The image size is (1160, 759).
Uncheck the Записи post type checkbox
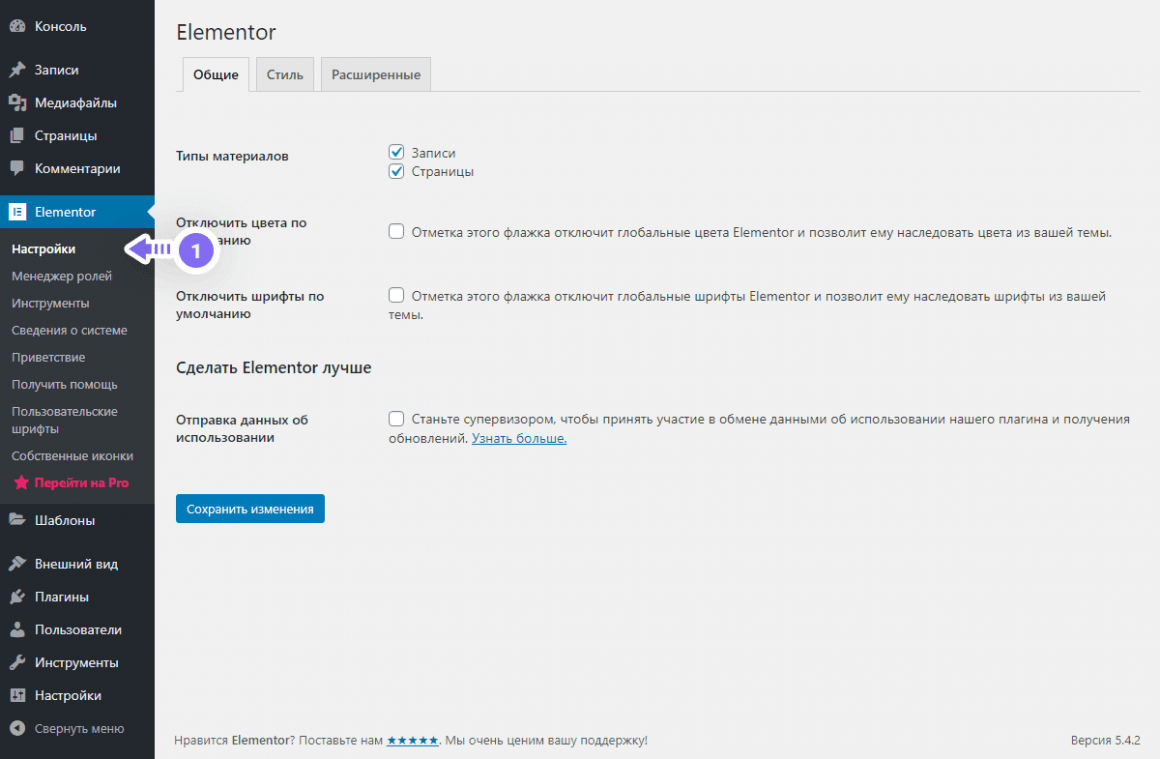[x=396, y=153]
